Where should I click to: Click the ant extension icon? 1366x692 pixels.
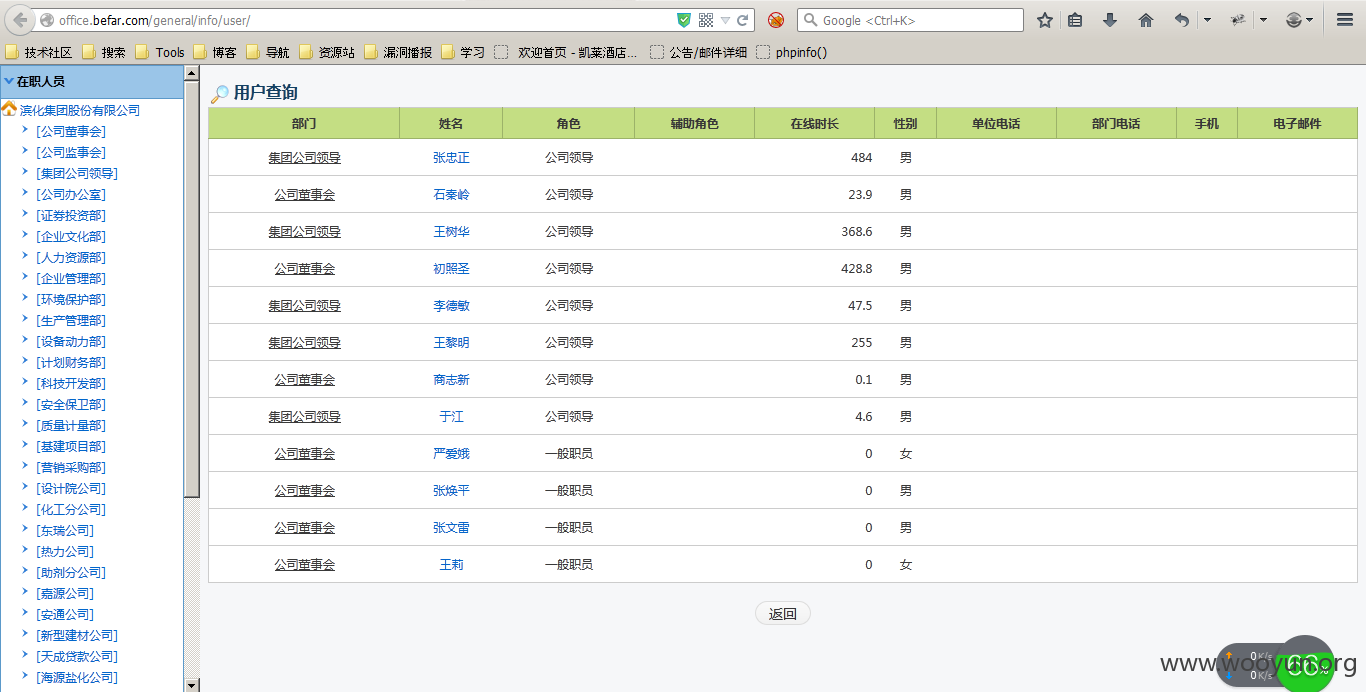click(x=1238, y=20)
